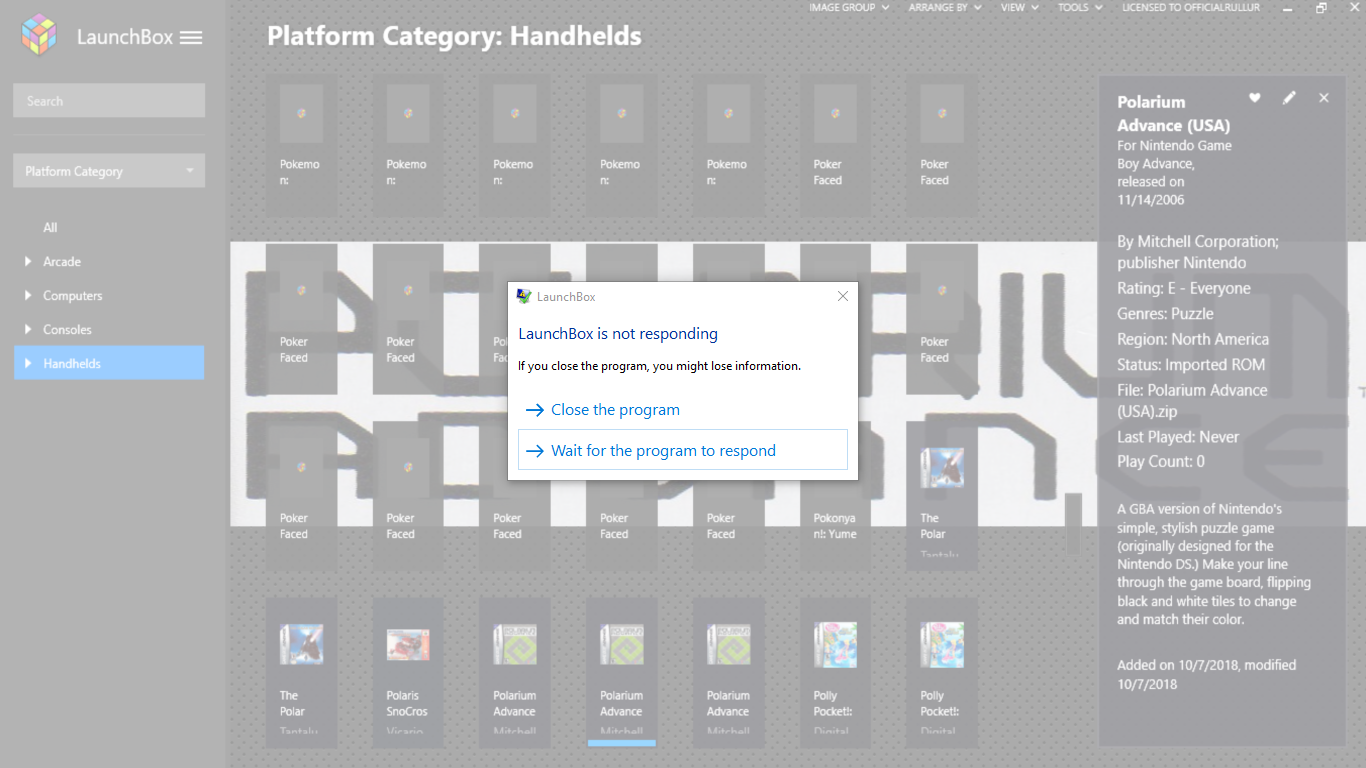The image size is (1366, 768).
Task: Click the Play Count: 0 line
Action: (1161, 462)
